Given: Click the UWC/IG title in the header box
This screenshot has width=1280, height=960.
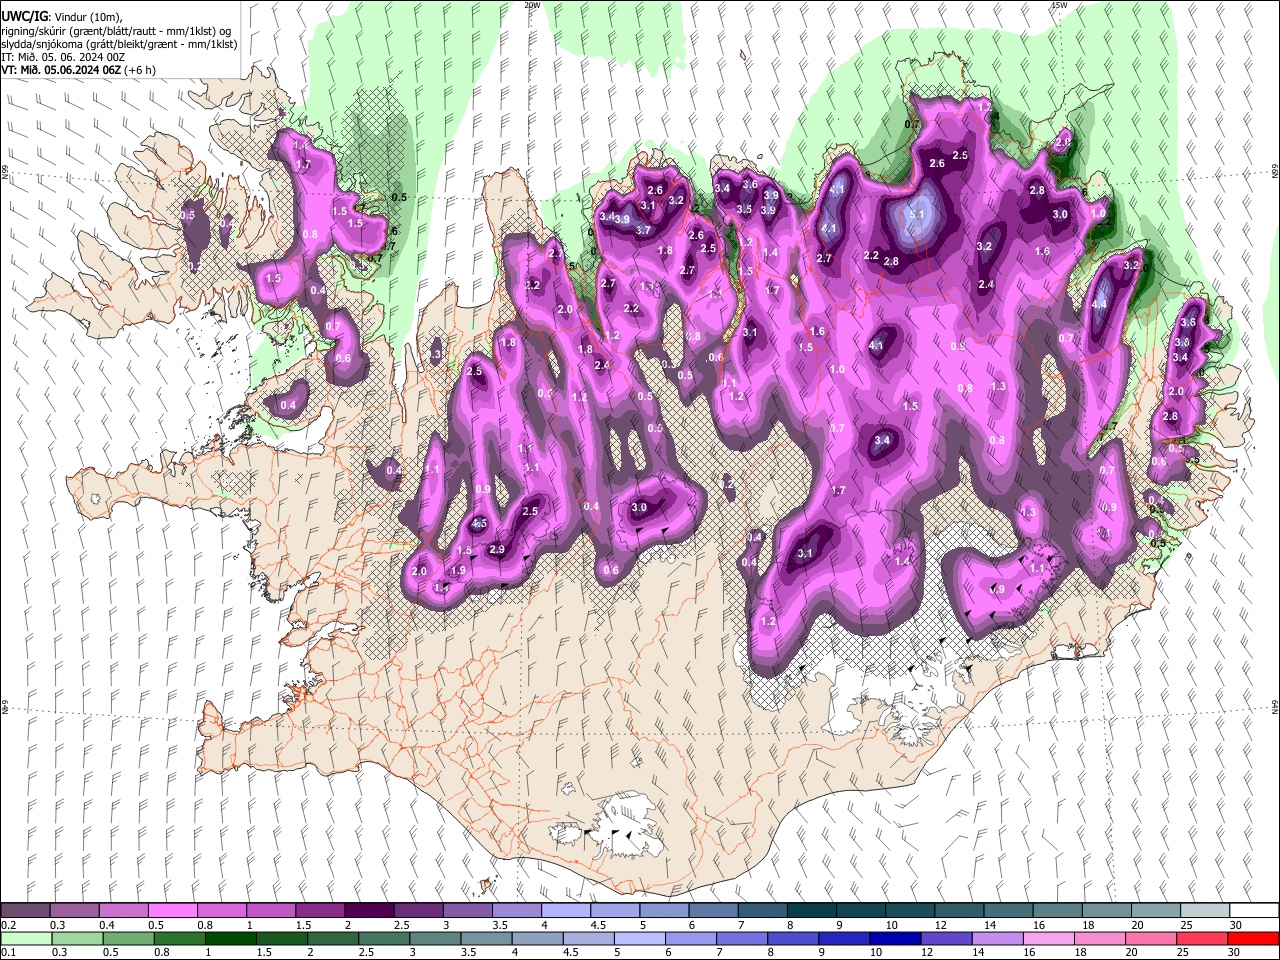Looking at the screenshot, I should (x=24, y=17).
